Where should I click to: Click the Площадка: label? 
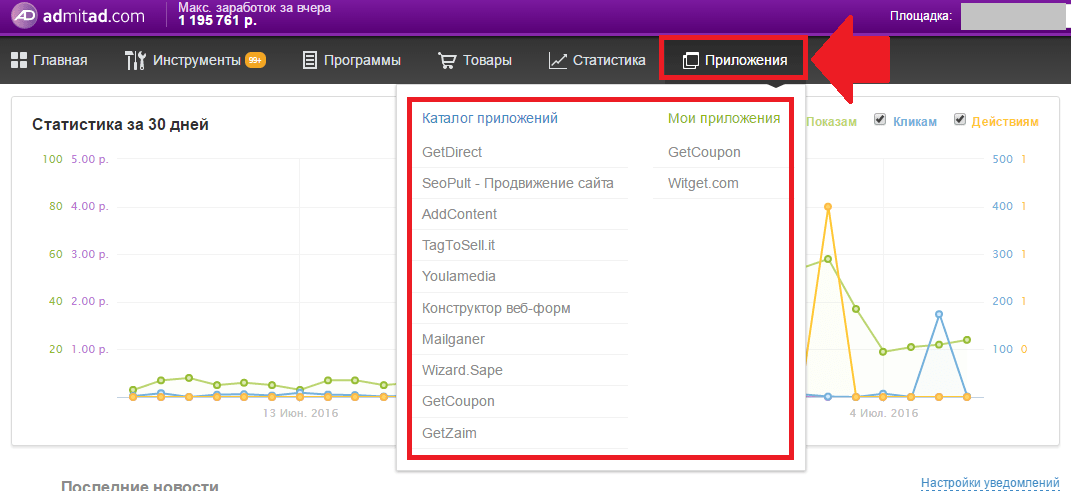tap(921, 16)
